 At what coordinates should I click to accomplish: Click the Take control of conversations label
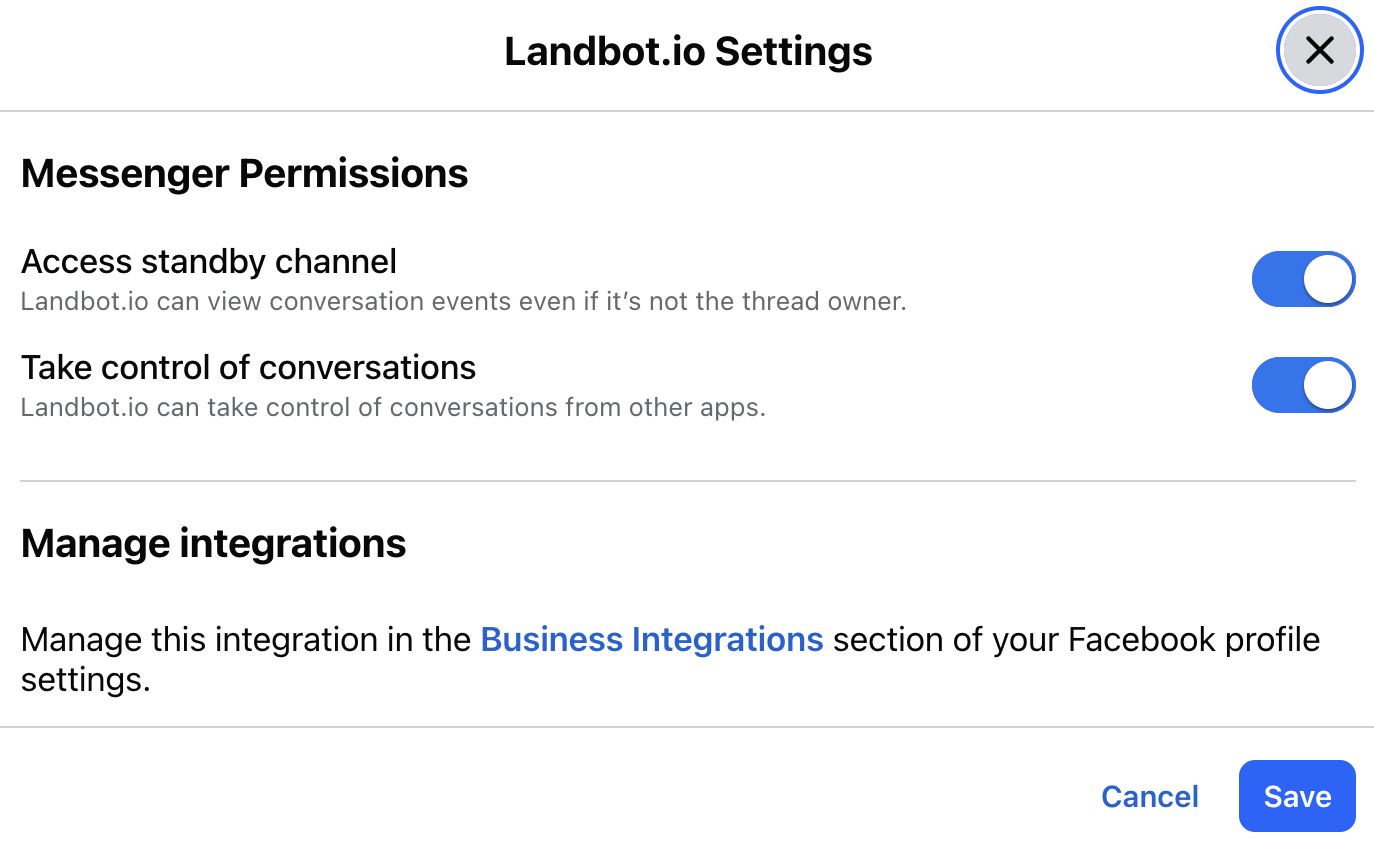click(x=248, y=367)
